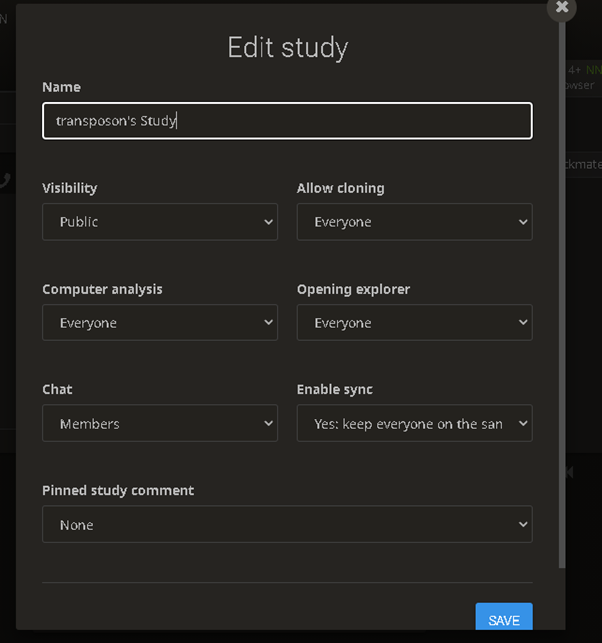Screen dimensions: 602x643
Task: Open the Opening explorer dropdown
Action: point(415,323)
